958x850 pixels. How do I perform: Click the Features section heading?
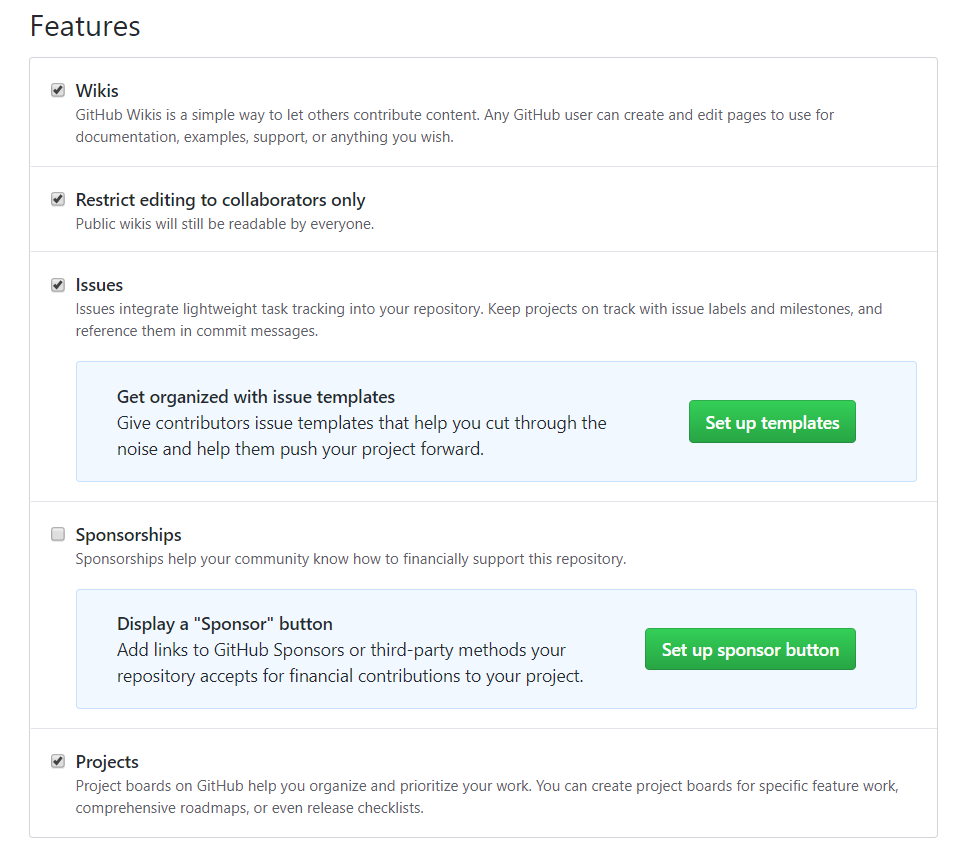[85, 26]
